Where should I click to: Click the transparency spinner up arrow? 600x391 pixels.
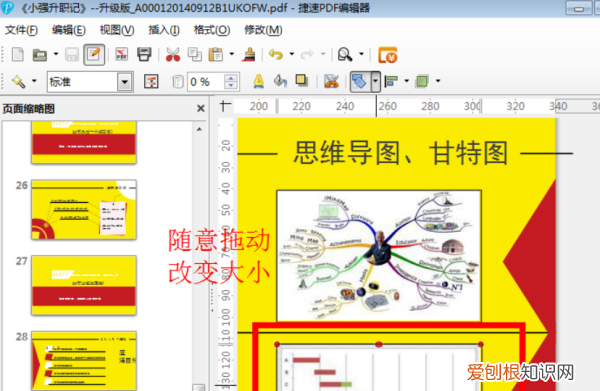click(x=231, y=78)
